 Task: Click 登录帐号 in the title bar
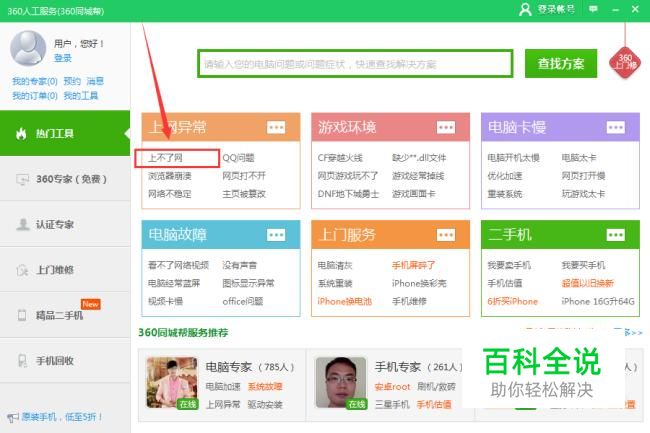[556, 9]
